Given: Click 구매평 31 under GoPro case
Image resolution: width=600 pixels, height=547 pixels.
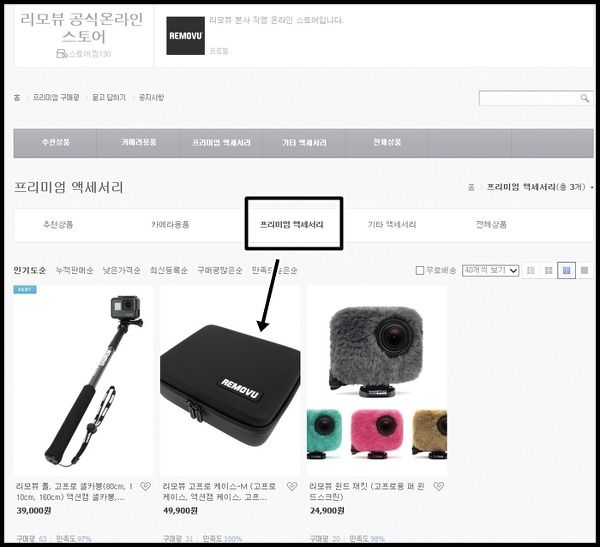Looking at the screenshot, I should pos(178,539).
